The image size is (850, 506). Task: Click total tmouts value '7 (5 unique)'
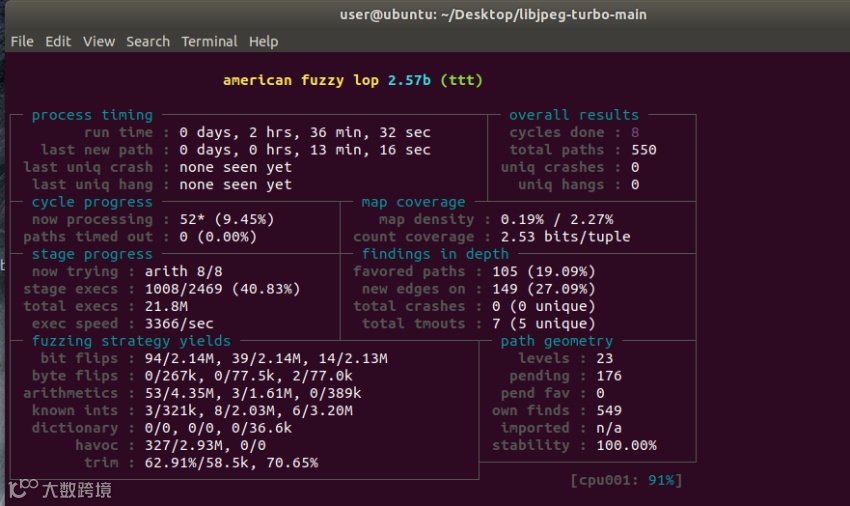pyautogui.click(x=544, y=323)
